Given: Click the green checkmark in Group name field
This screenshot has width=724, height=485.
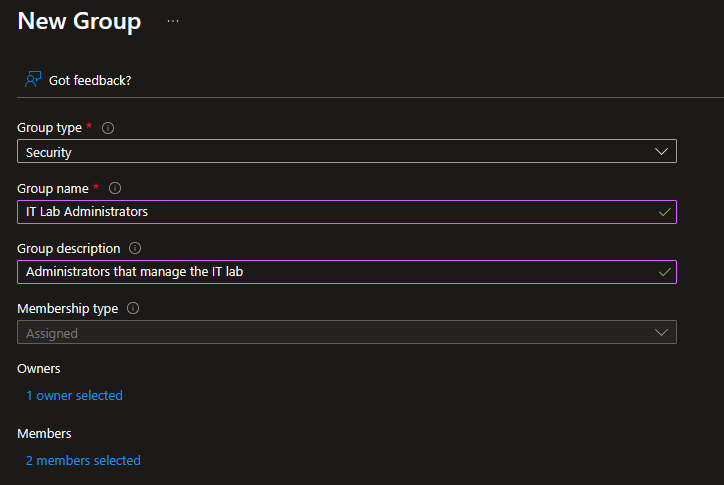Looking at the screenshot, I should tap(664, 212).
